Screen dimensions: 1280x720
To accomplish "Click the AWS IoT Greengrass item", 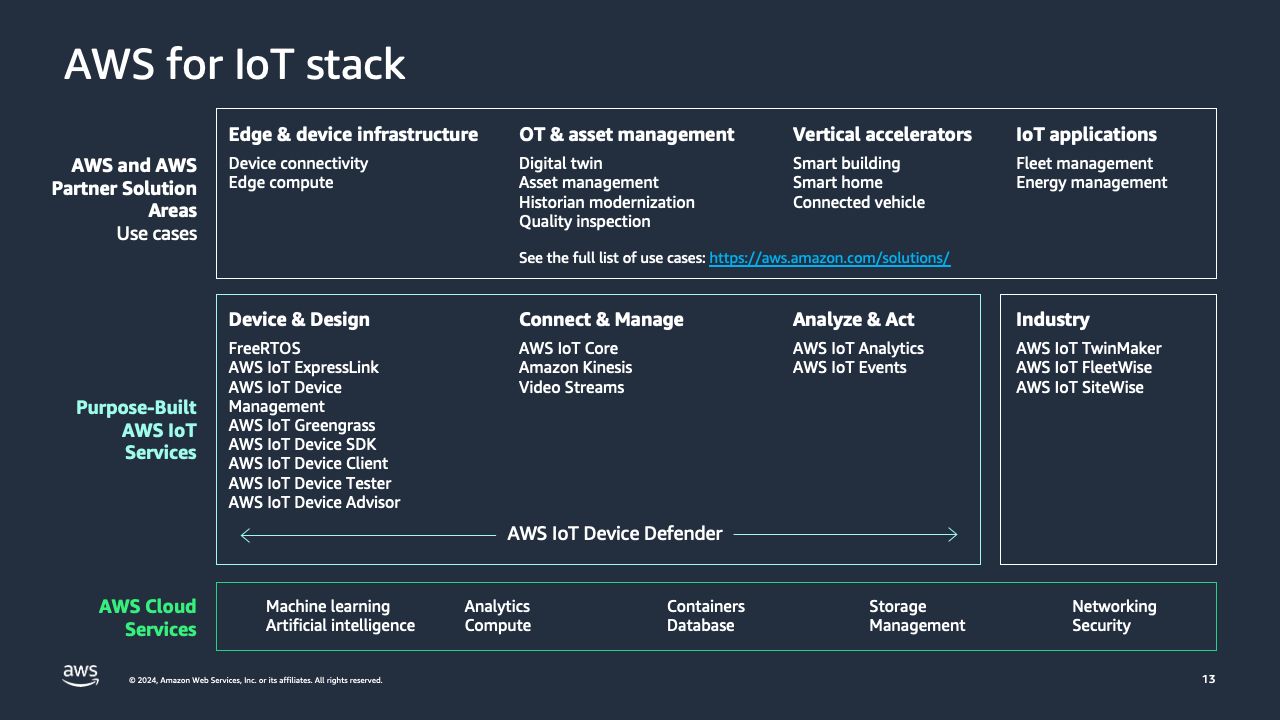I will point(301,425).
